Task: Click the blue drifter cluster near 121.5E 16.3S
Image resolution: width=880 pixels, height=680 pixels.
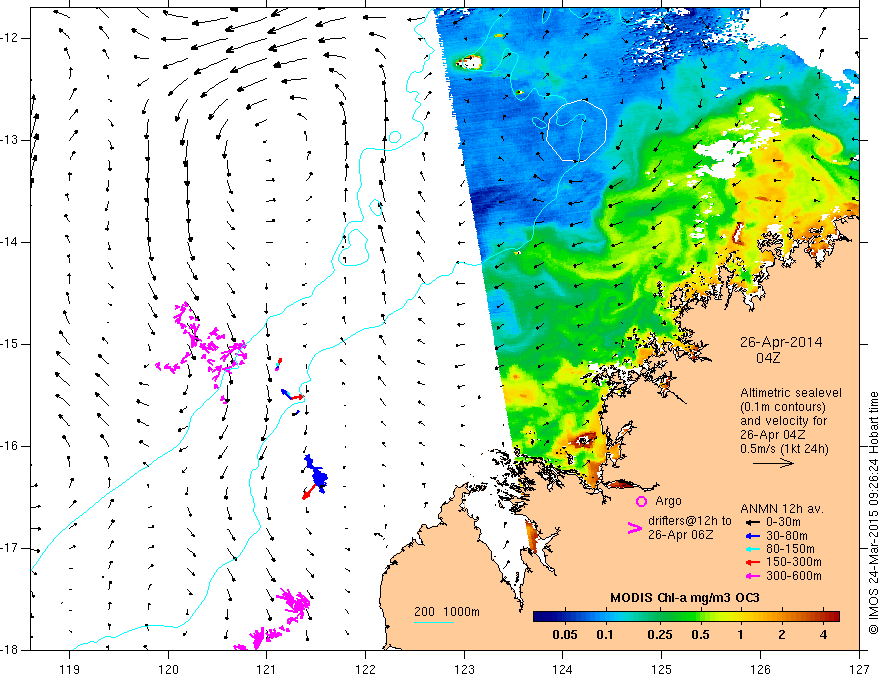Action: pos(317,472)
